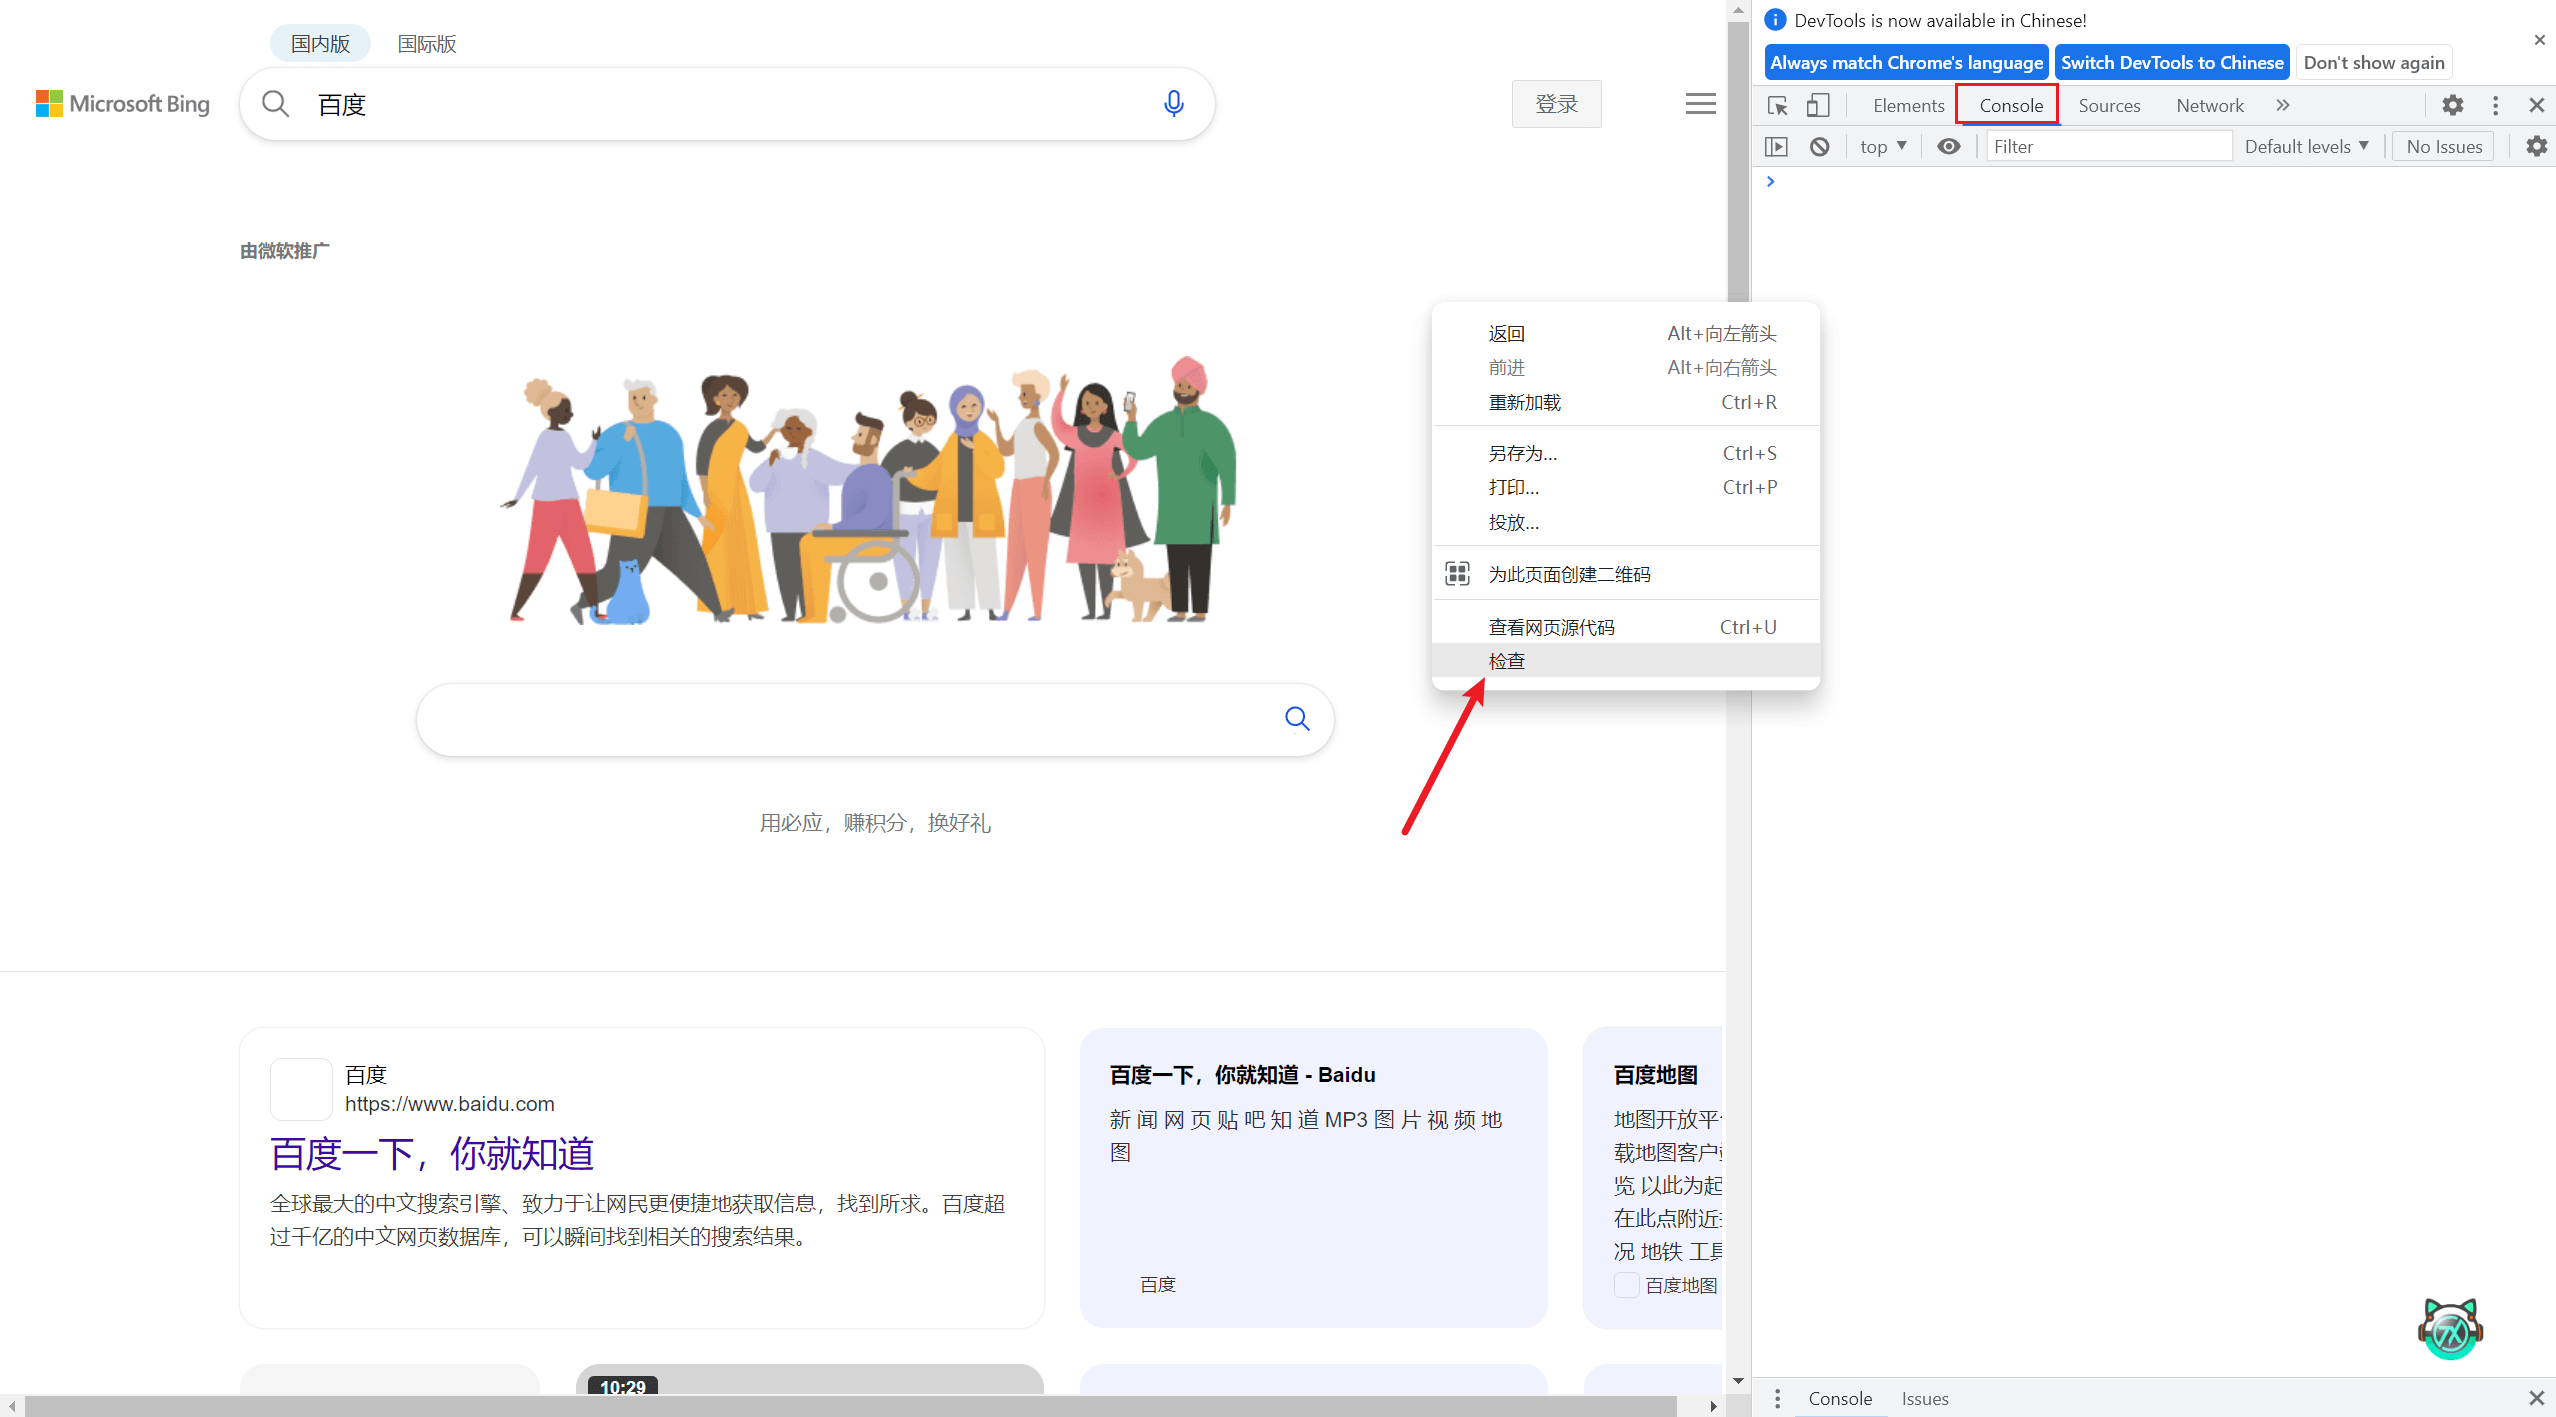Image resolution: width=2556 pixels, height=1417 pixels.
Task: Click the magnifier icon in top search box
Action: pyautogui.click(x=275, y=104)
